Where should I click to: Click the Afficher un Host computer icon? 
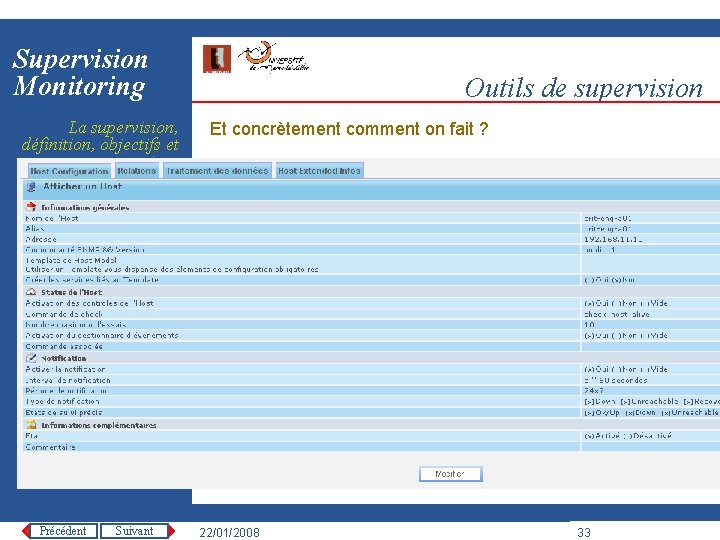pyautogui.click(x=31, y=186)
